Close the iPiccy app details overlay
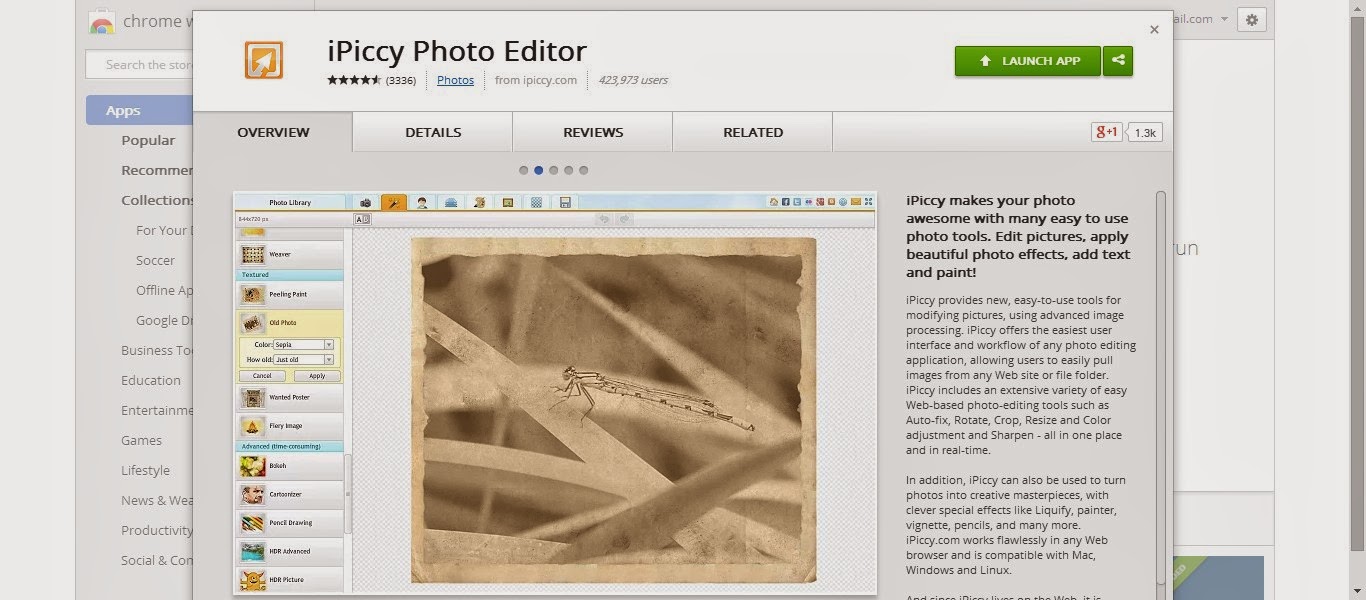Viewport: 1366px width, 600px height. tap(1154, 30)
